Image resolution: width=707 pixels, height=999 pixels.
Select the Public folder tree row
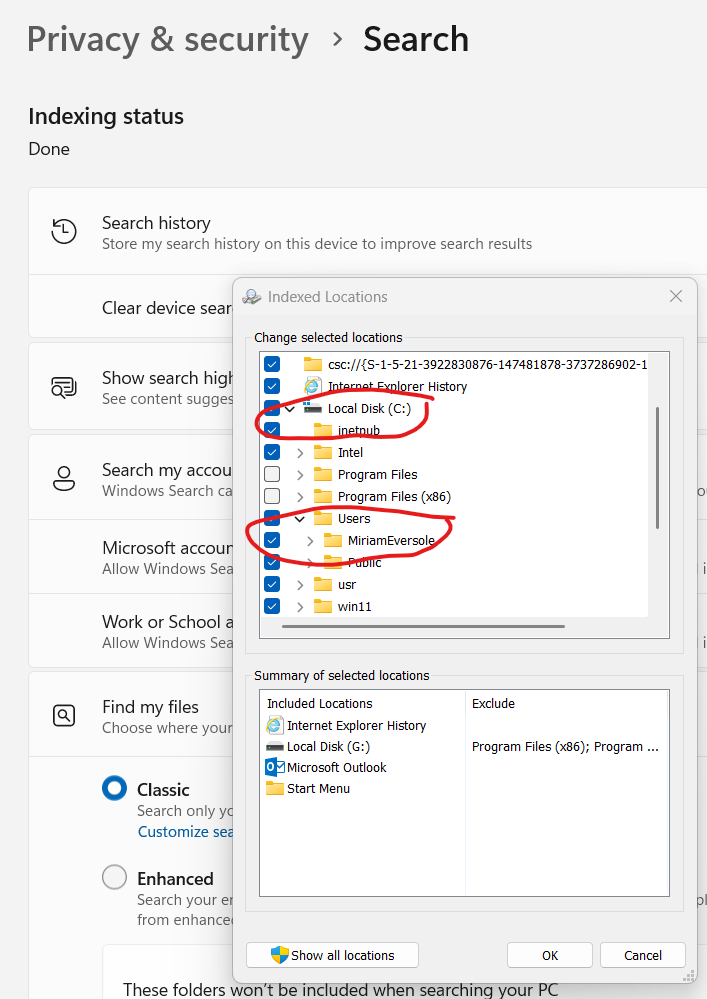point(364,563)
